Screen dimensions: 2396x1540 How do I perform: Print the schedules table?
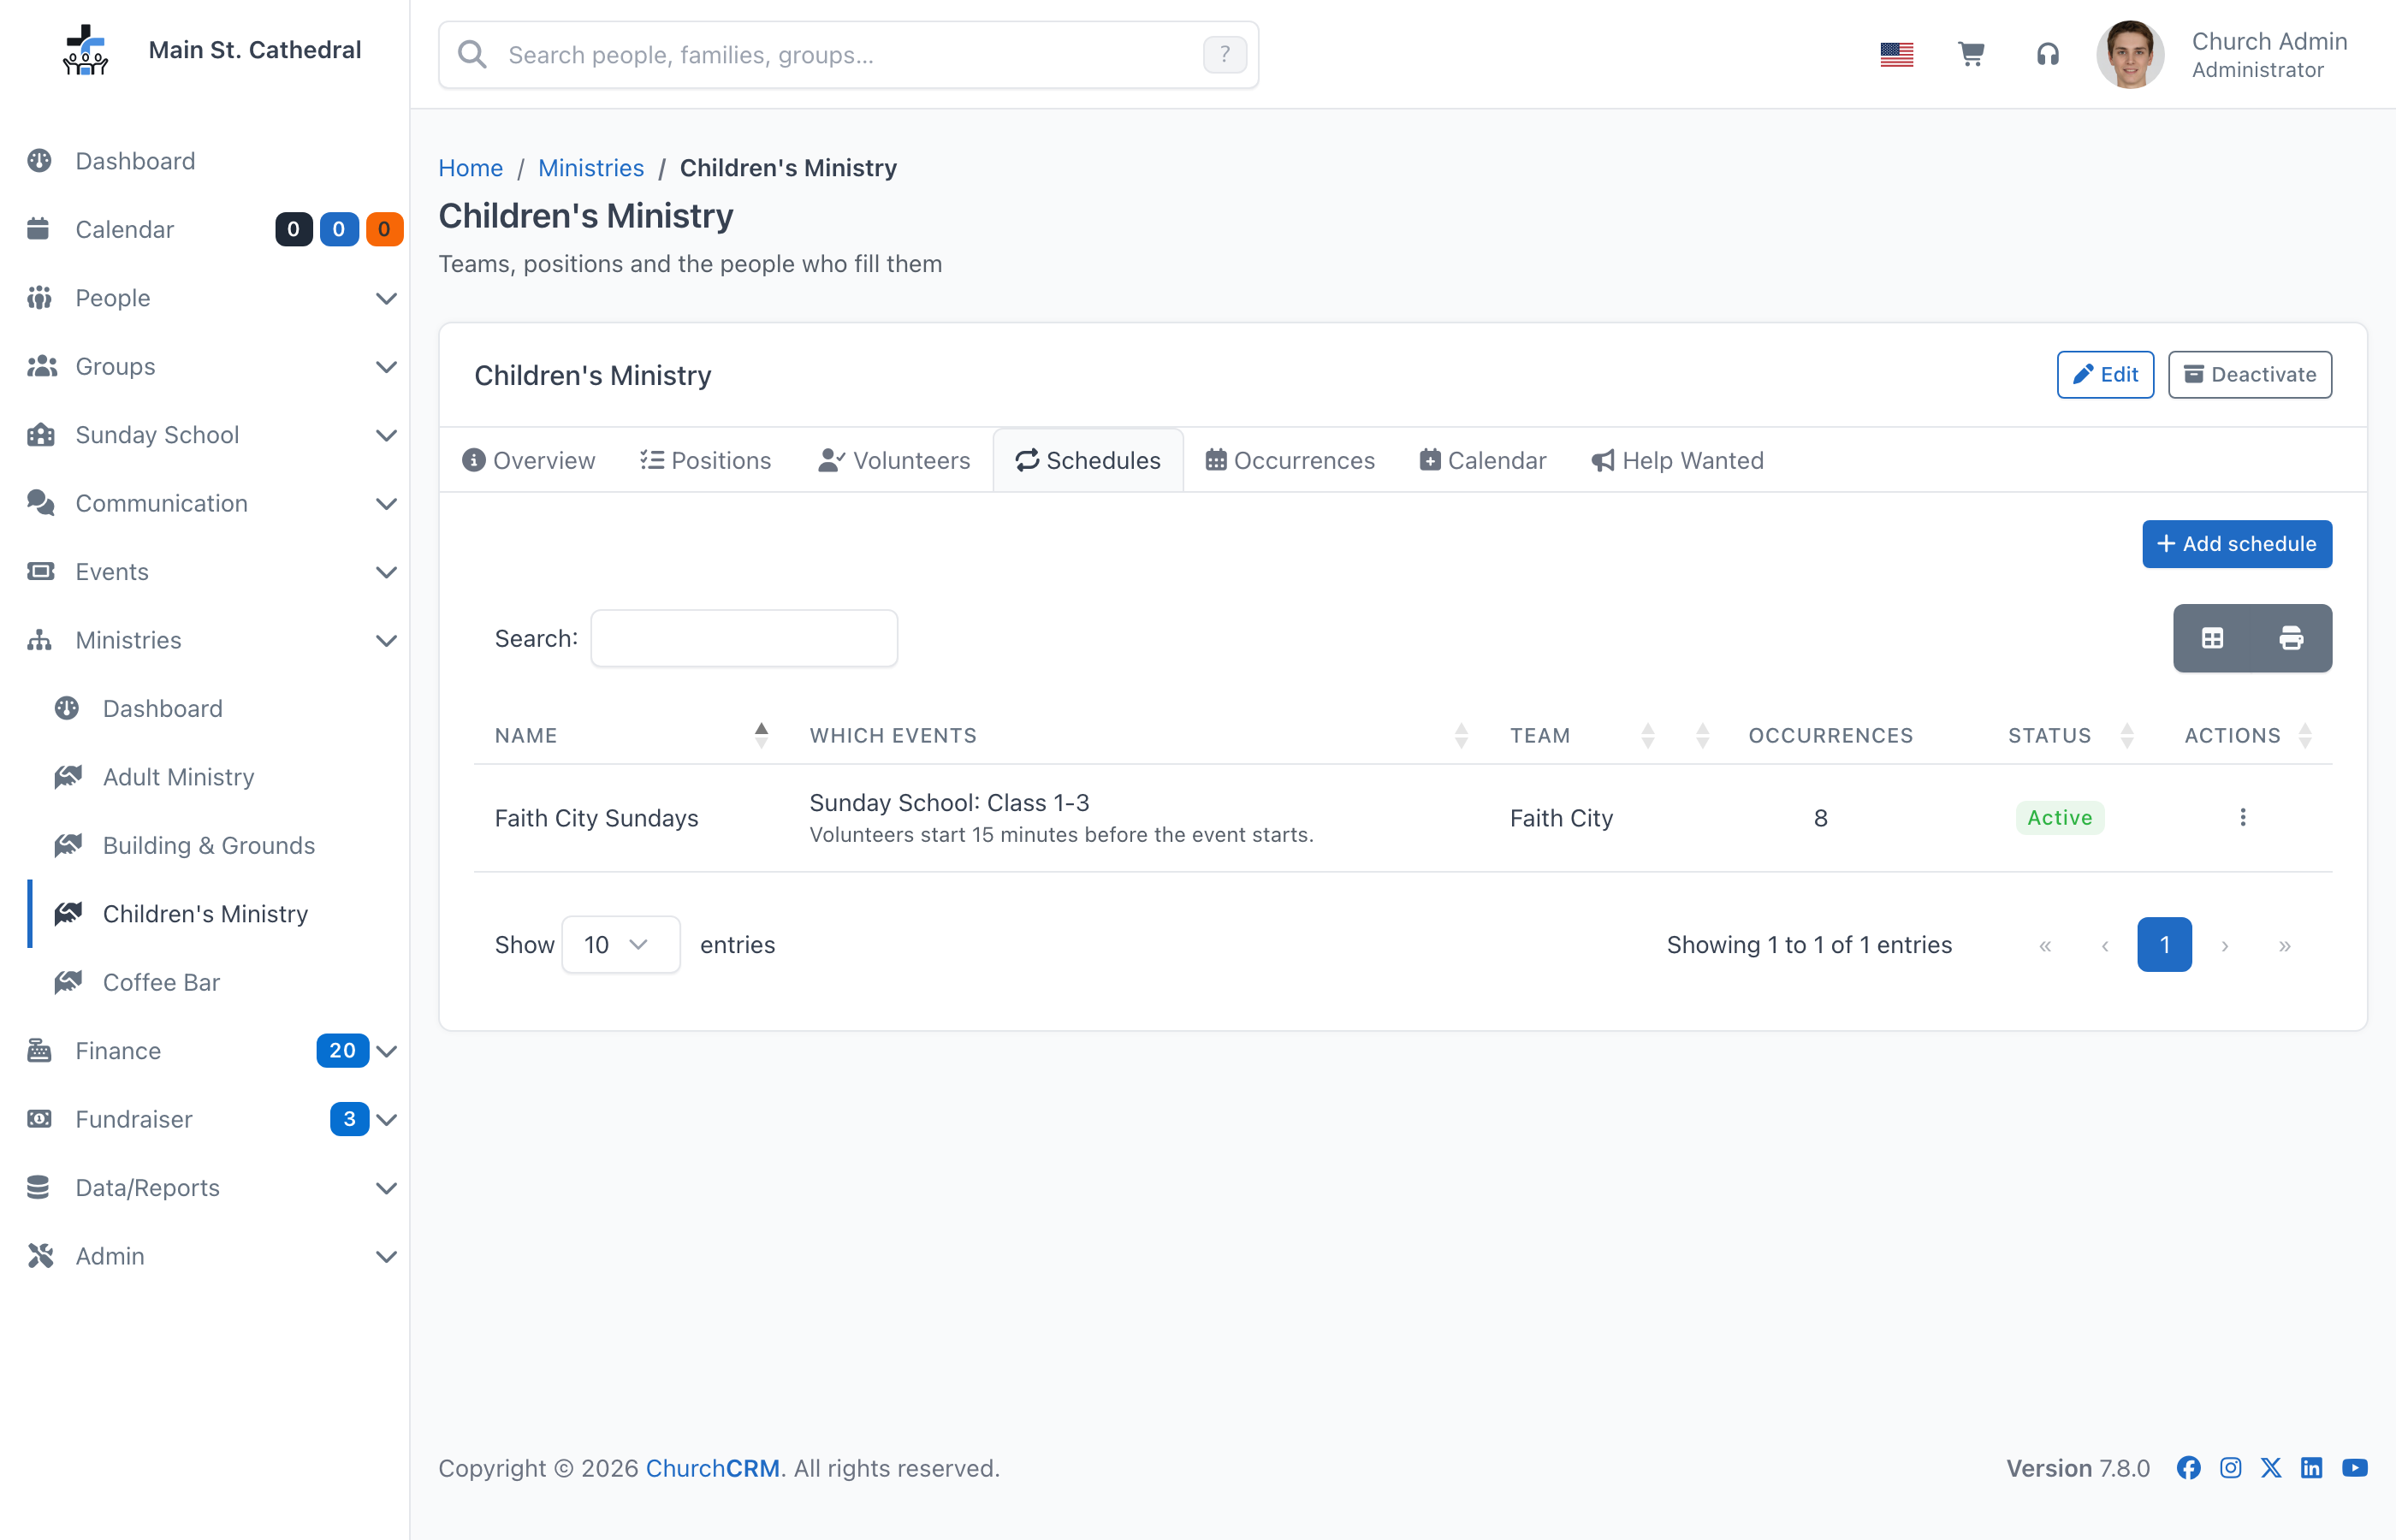2291,638
